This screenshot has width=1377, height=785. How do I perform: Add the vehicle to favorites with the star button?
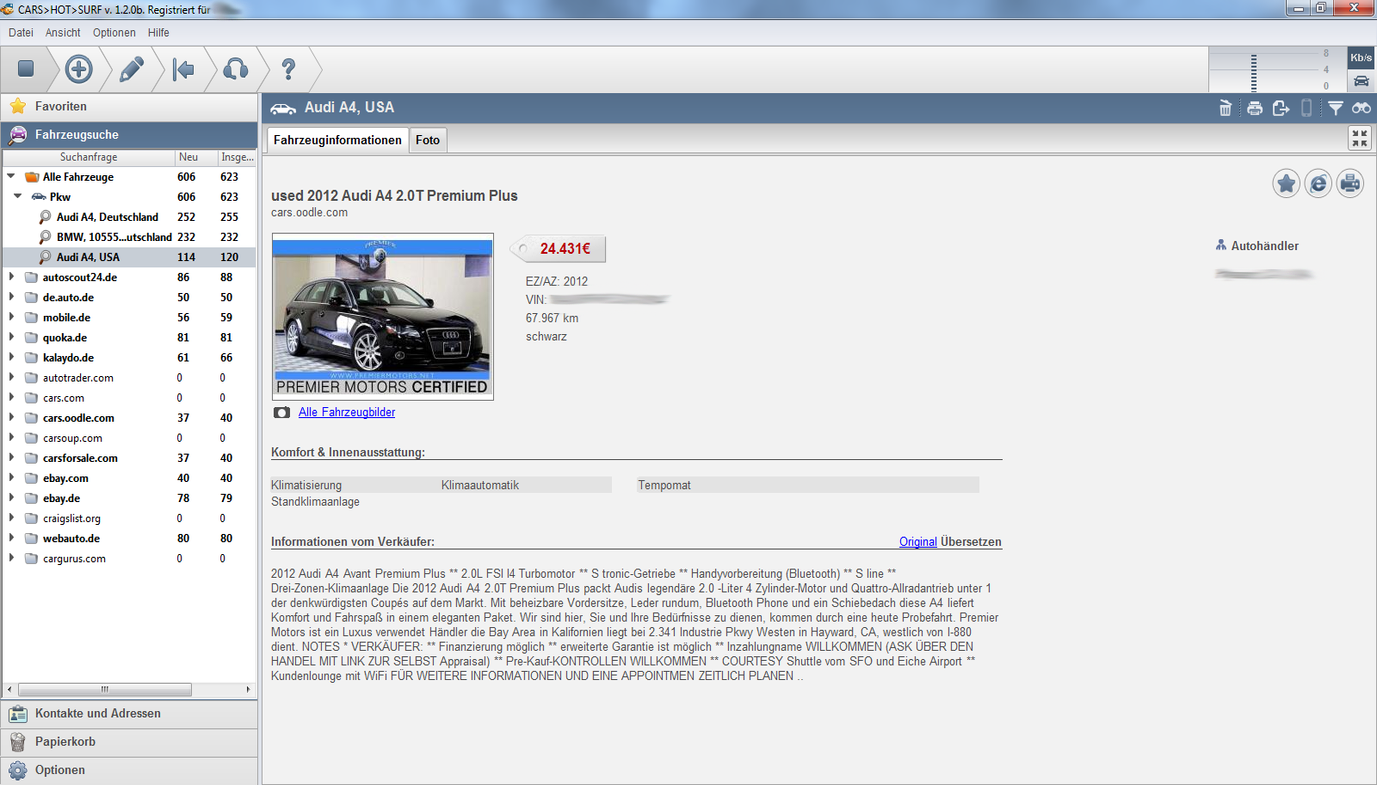[x=1286, y=183]
